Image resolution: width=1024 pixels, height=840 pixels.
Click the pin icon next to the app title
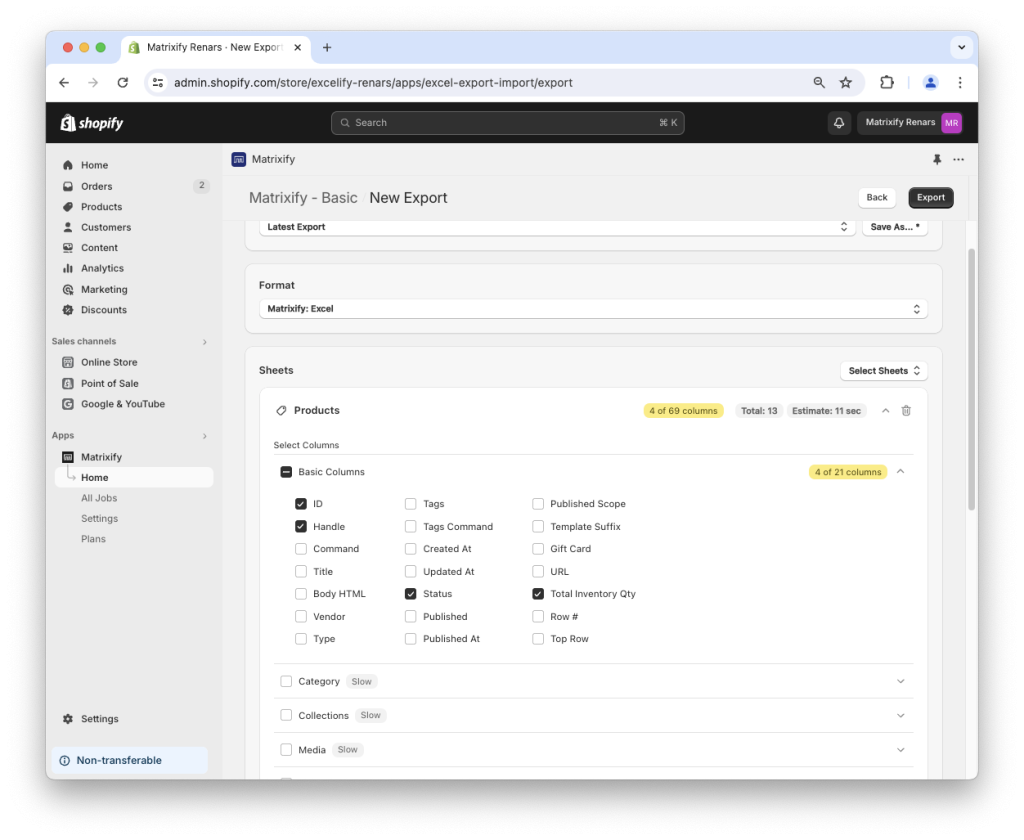936,159
